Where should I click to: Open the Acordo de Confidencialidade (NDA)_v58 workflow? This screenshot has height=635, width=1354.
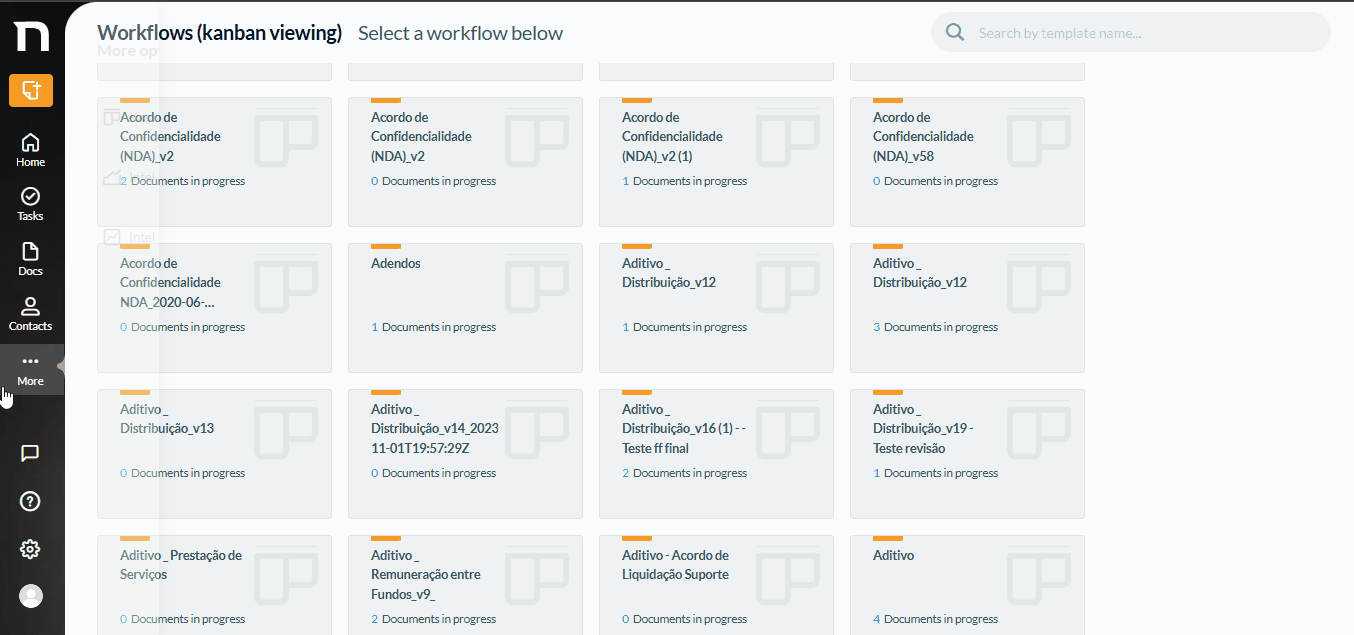click(967, 162)
